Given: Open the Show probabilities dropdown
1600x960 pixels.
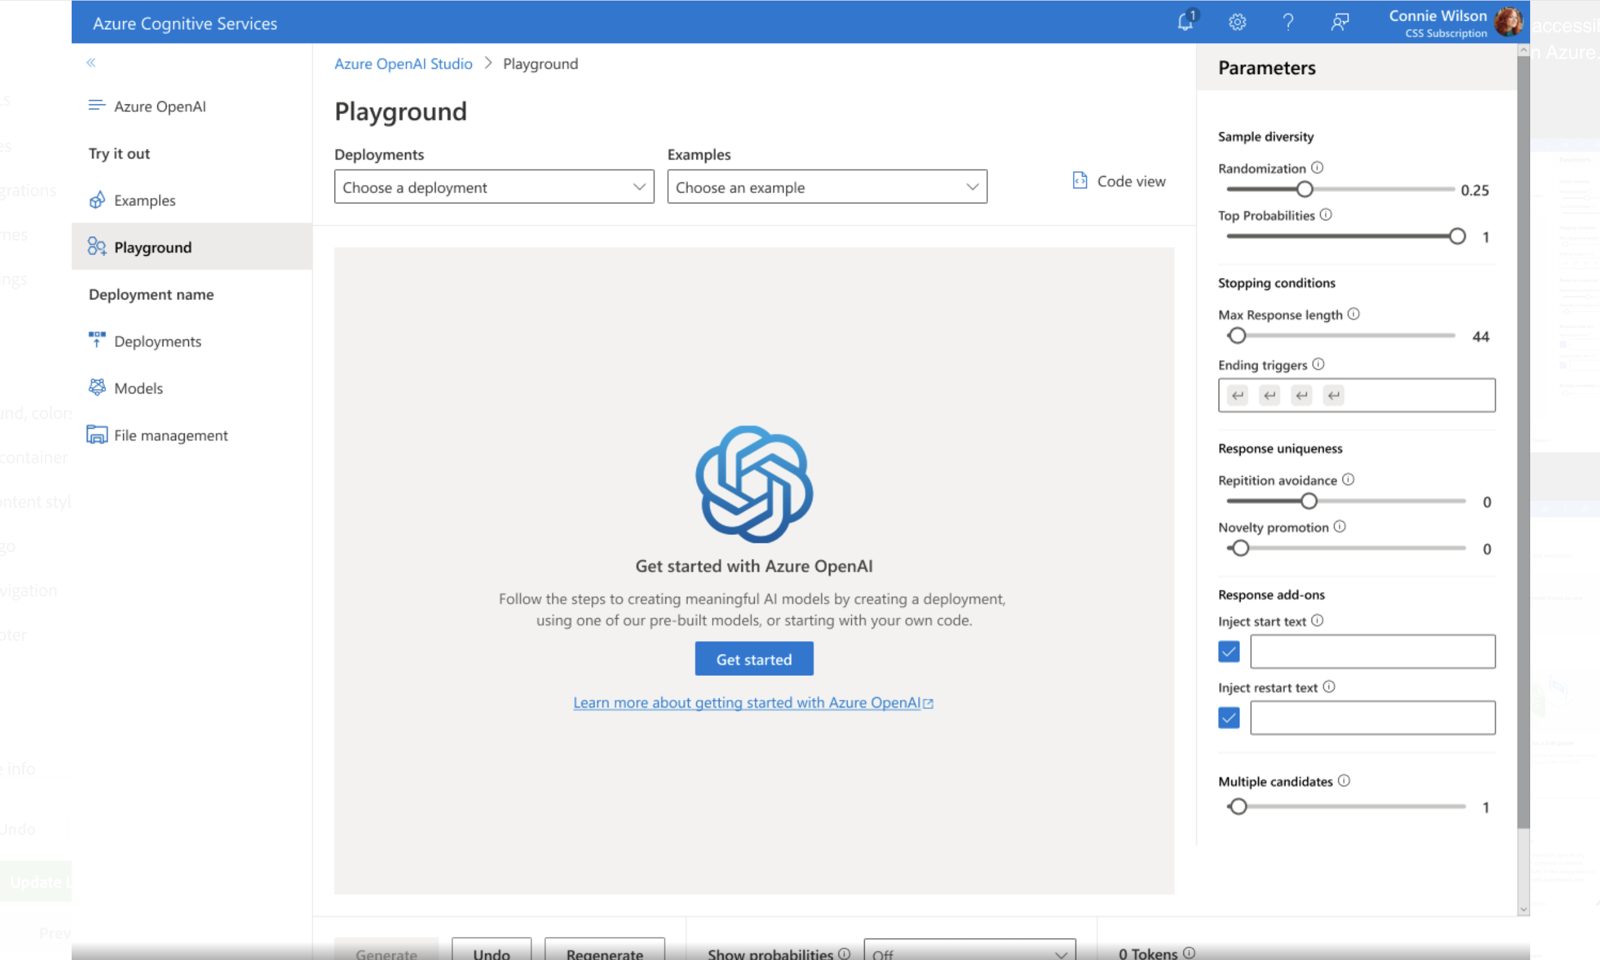Looking at the screenshot, I should 970,950.
